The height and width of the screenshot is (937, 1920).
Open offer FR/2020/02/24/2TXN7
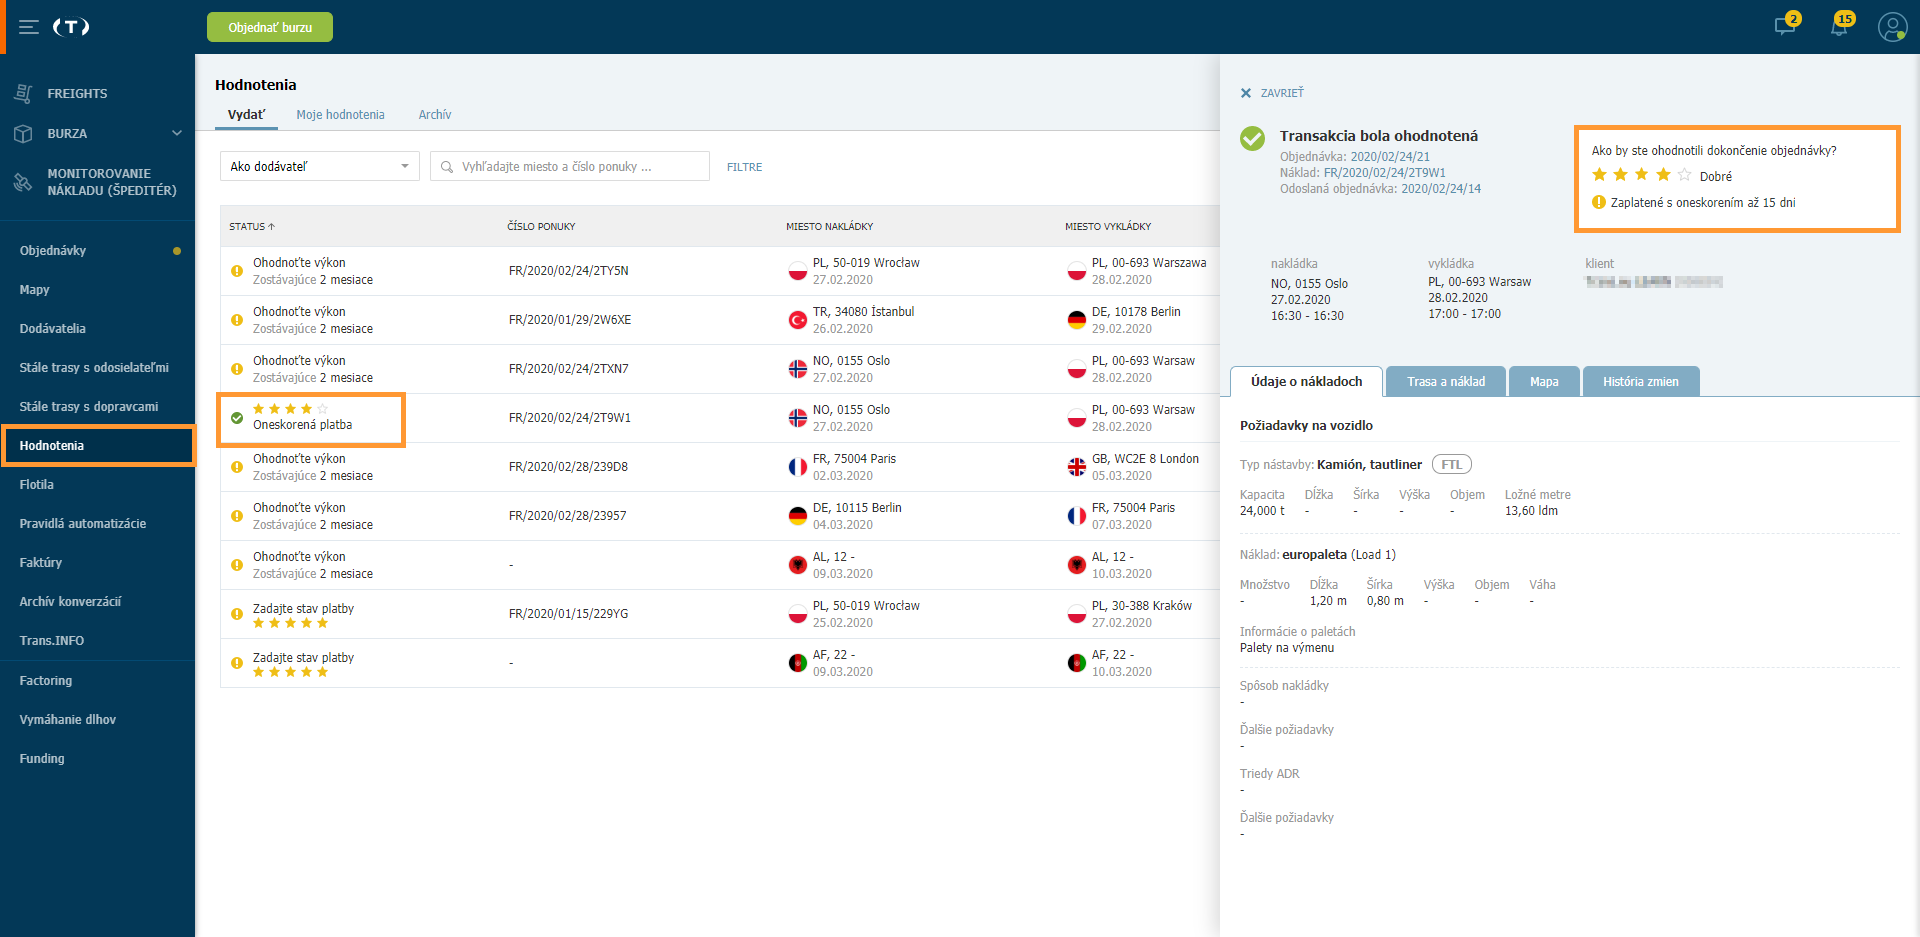coord(568,369)
